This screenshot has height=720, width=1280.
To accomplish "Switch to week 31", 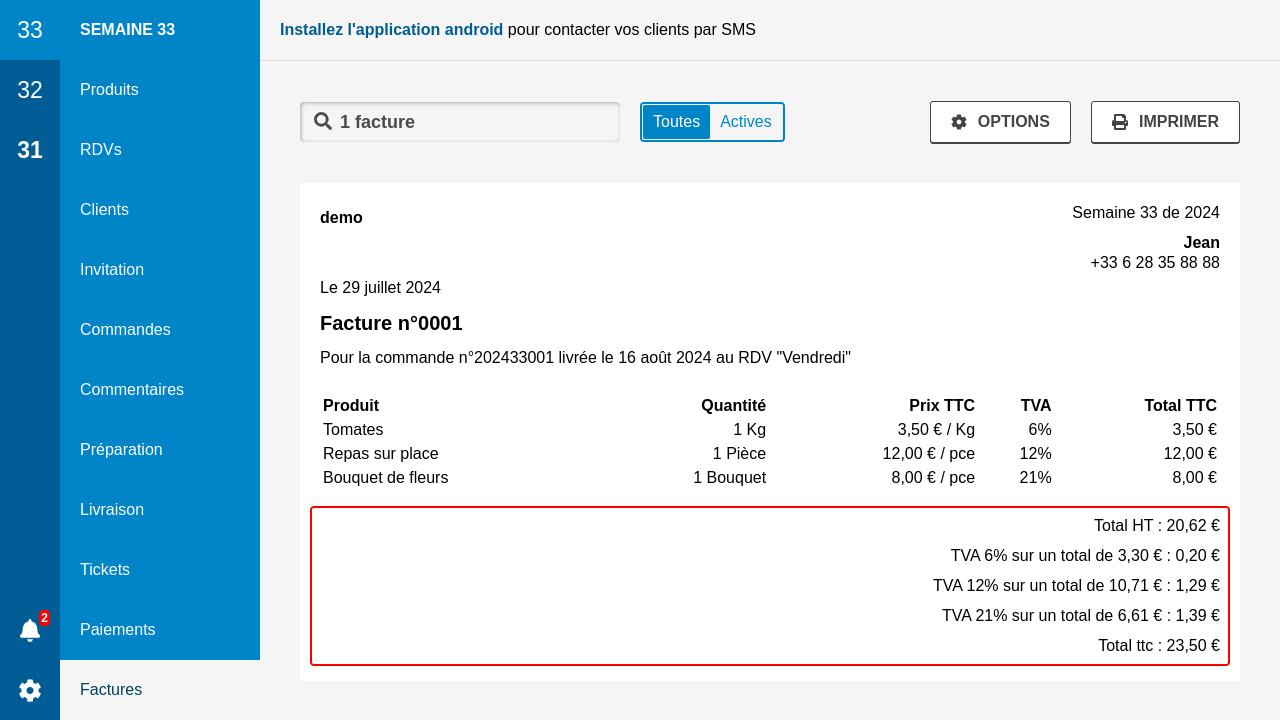I will click(x=30, y=150).
